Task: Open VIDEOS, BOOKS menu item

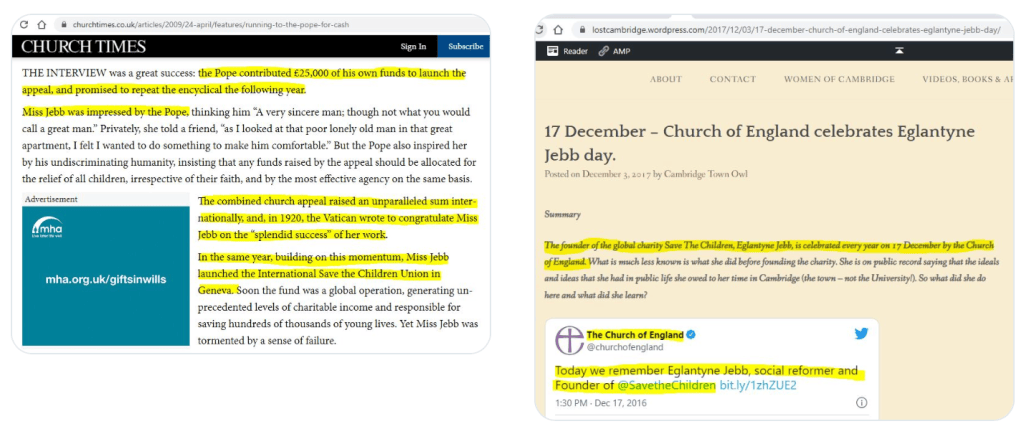Action: (x=968, y=79)
